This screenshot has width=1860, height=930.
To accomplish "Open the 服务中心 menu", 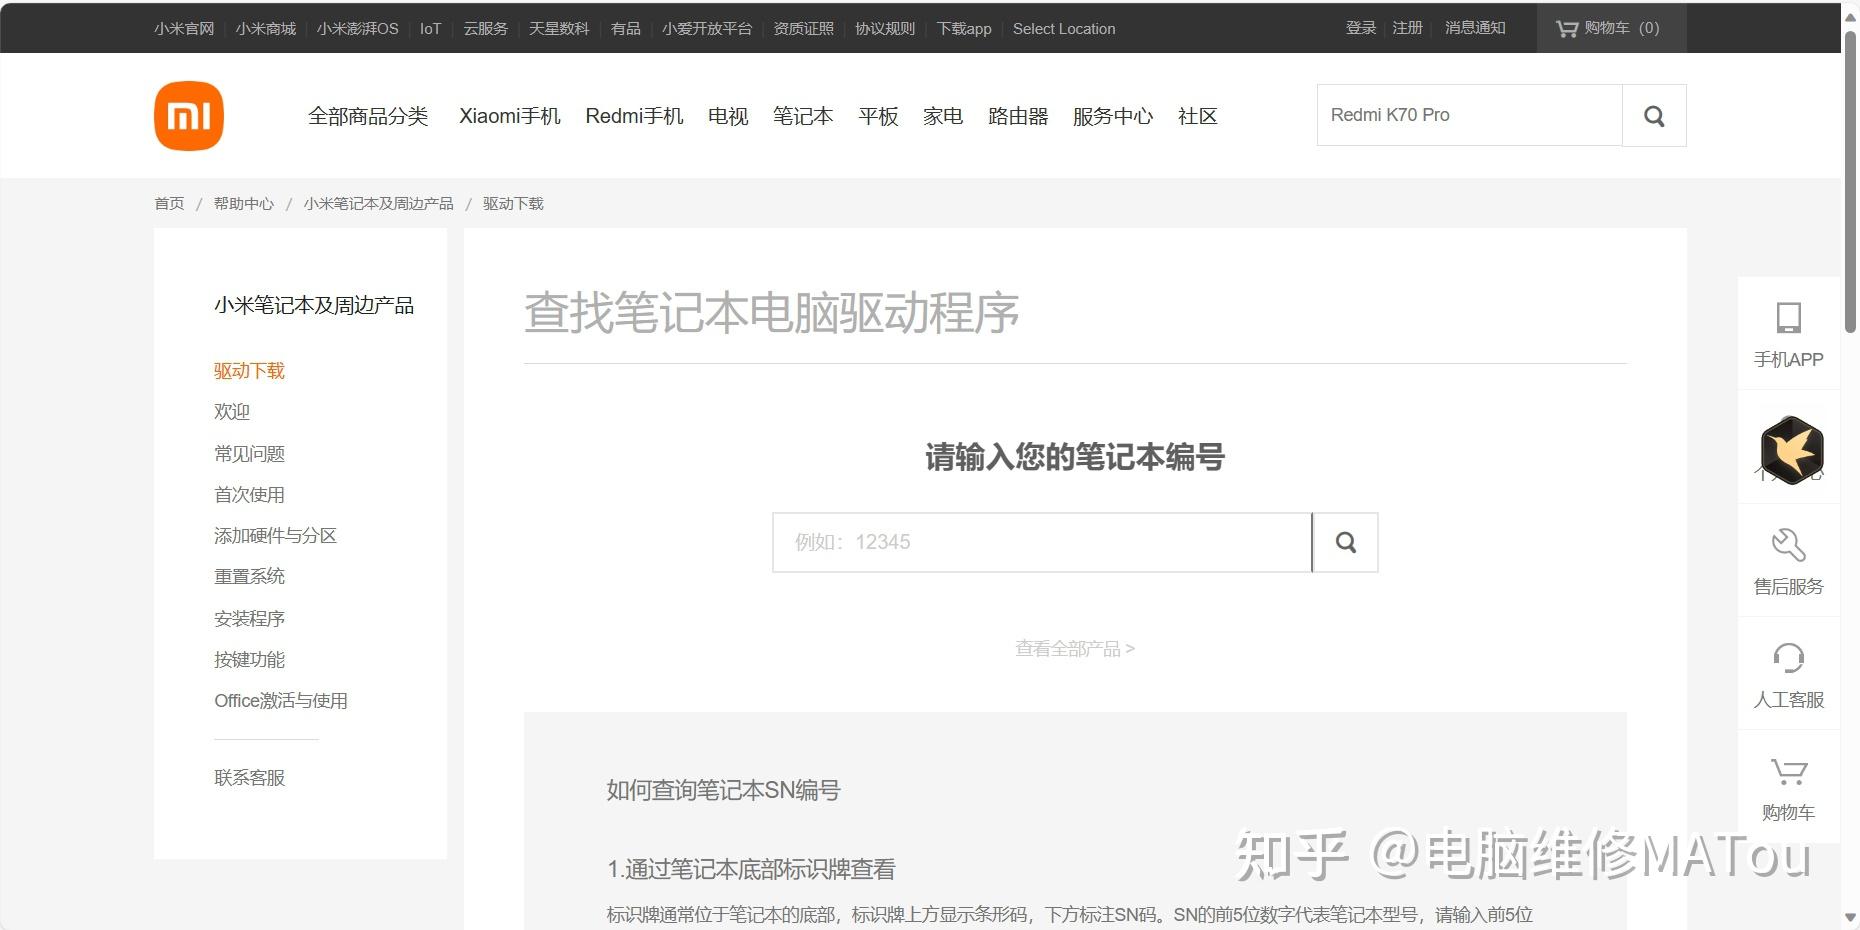I will click(1113, 116).
